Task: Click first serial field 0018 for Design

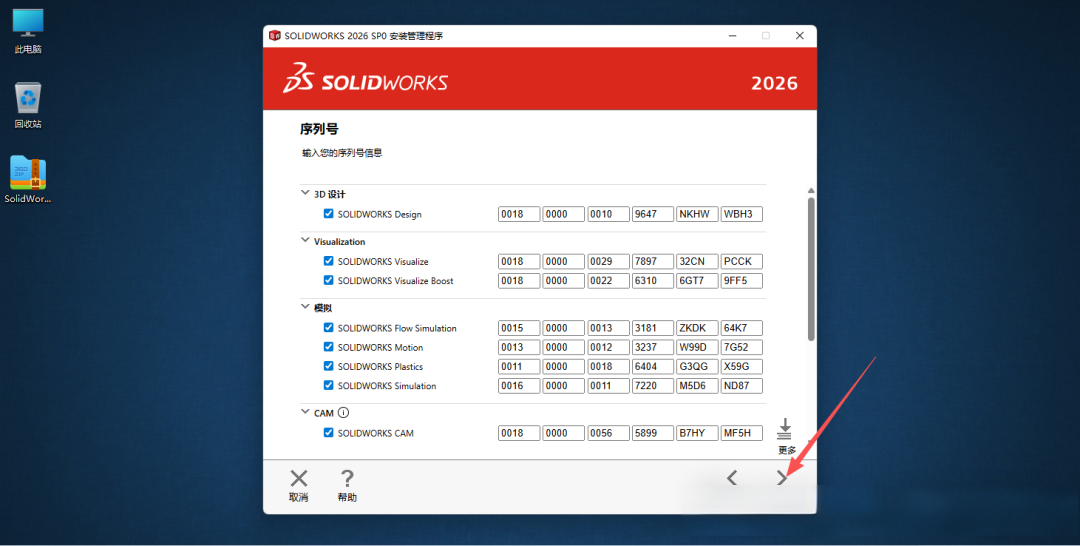Action: 519,214
